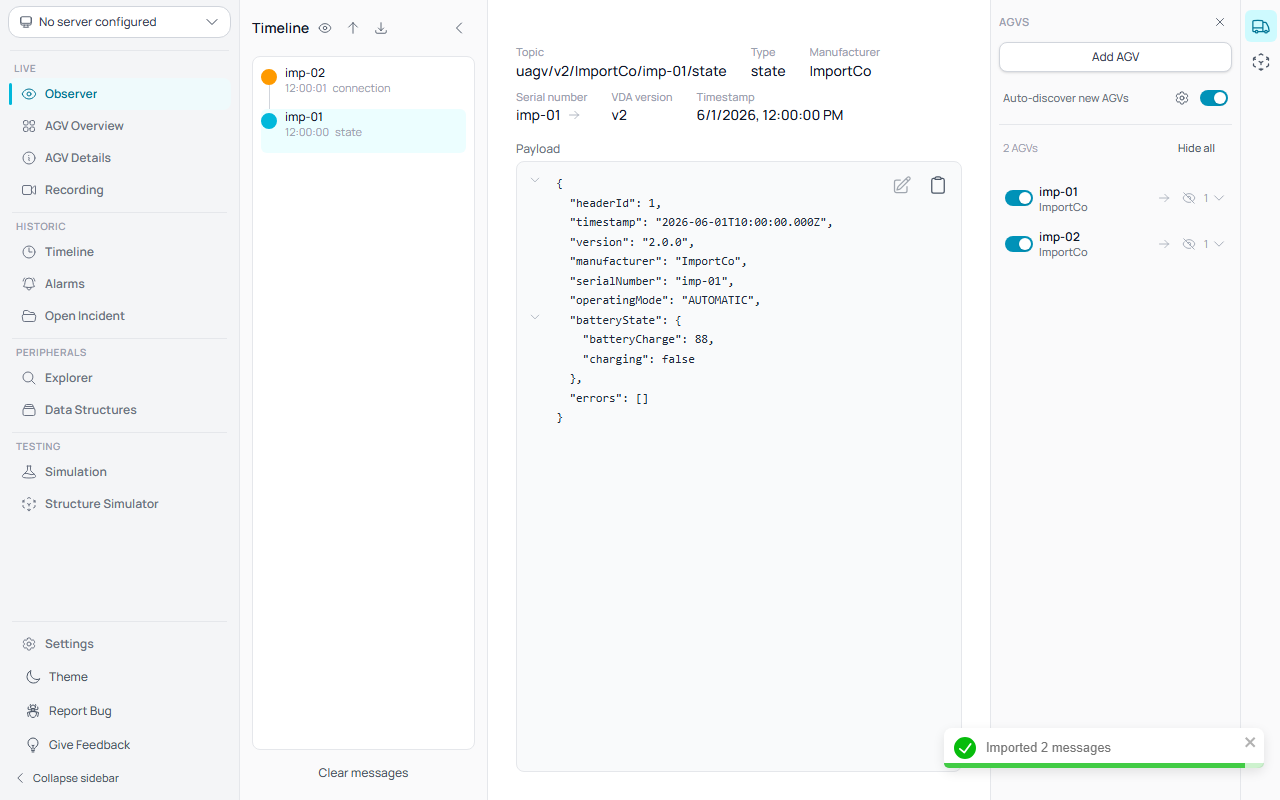The image size is (1280, 800).
Task: Click the timeline download icon
Action: [381, 28]
